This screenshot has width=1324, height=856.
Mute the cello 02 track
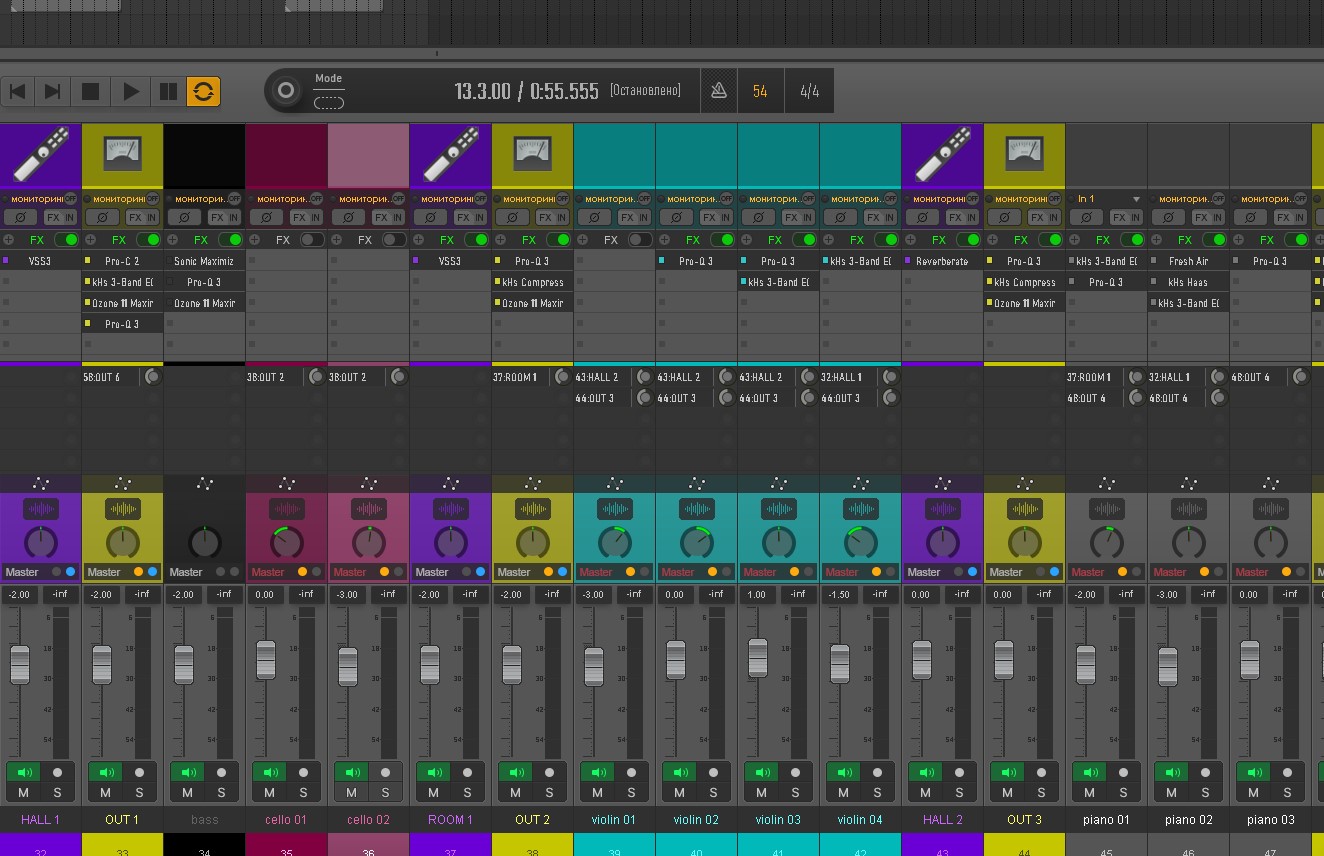tap(351, 792)
